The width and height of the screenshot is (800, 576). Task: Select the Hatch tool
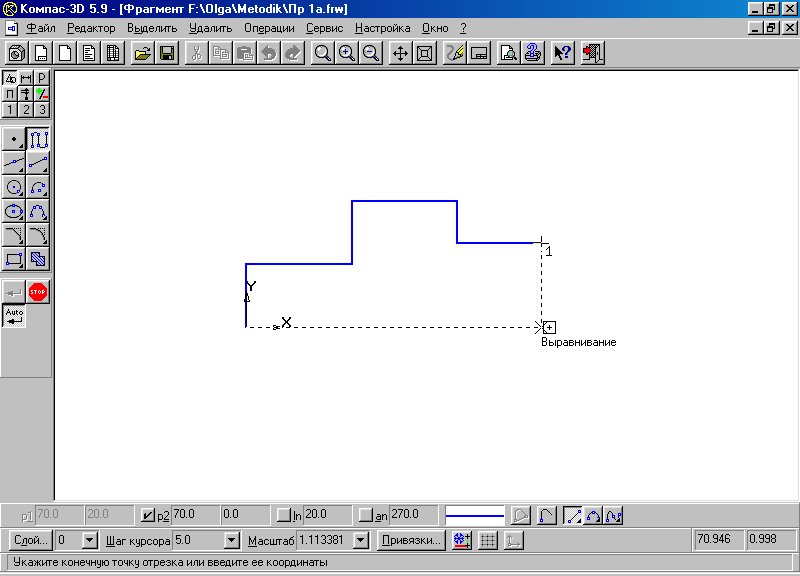(x=38, y=259)
